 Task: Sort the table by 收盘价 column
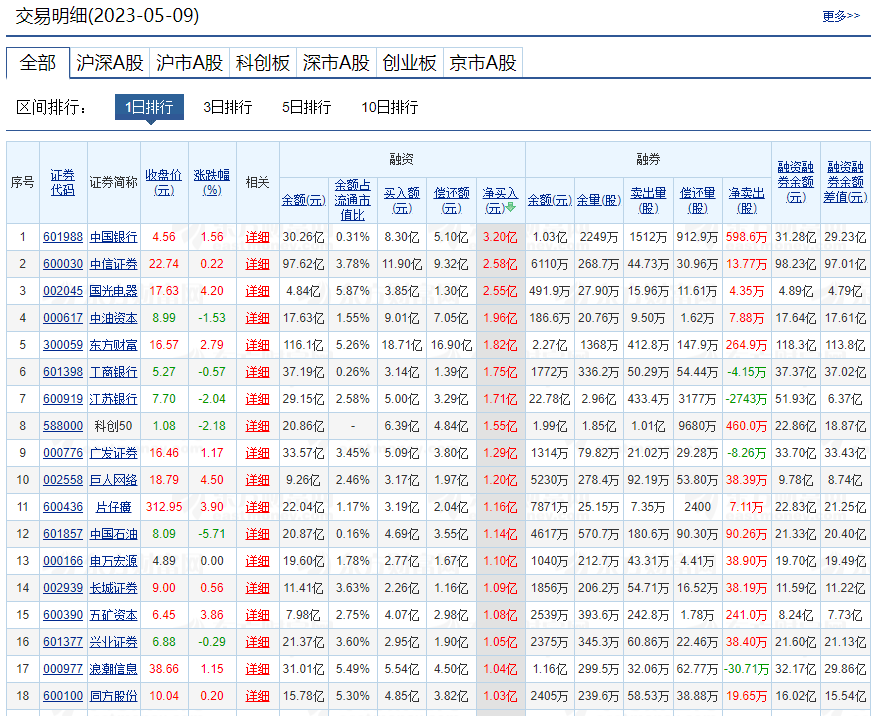163,182
